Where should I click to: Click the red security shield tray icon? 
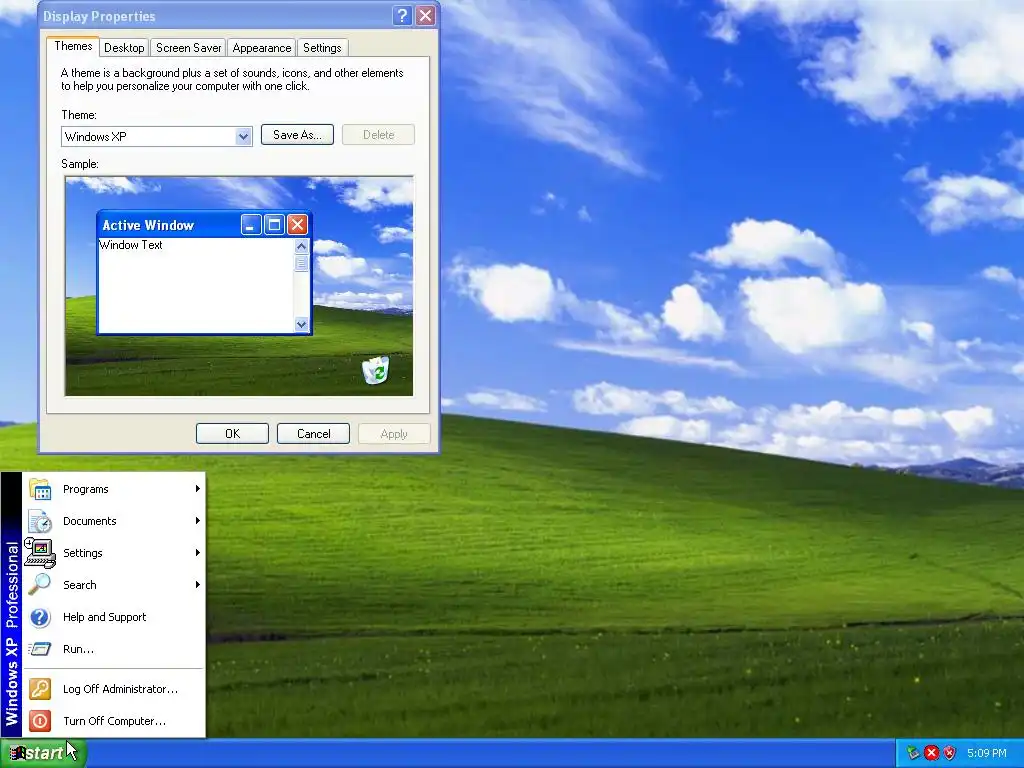click(x=950, y=753)
